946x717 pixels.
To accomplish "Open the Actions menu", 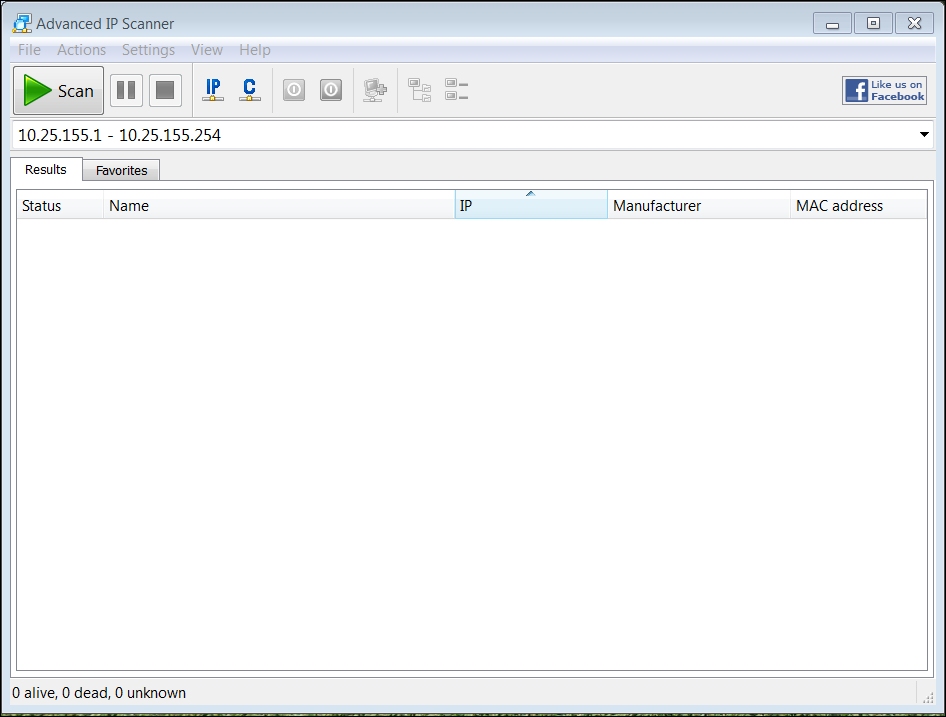I will pyautogui.click(x=81, y=49).
